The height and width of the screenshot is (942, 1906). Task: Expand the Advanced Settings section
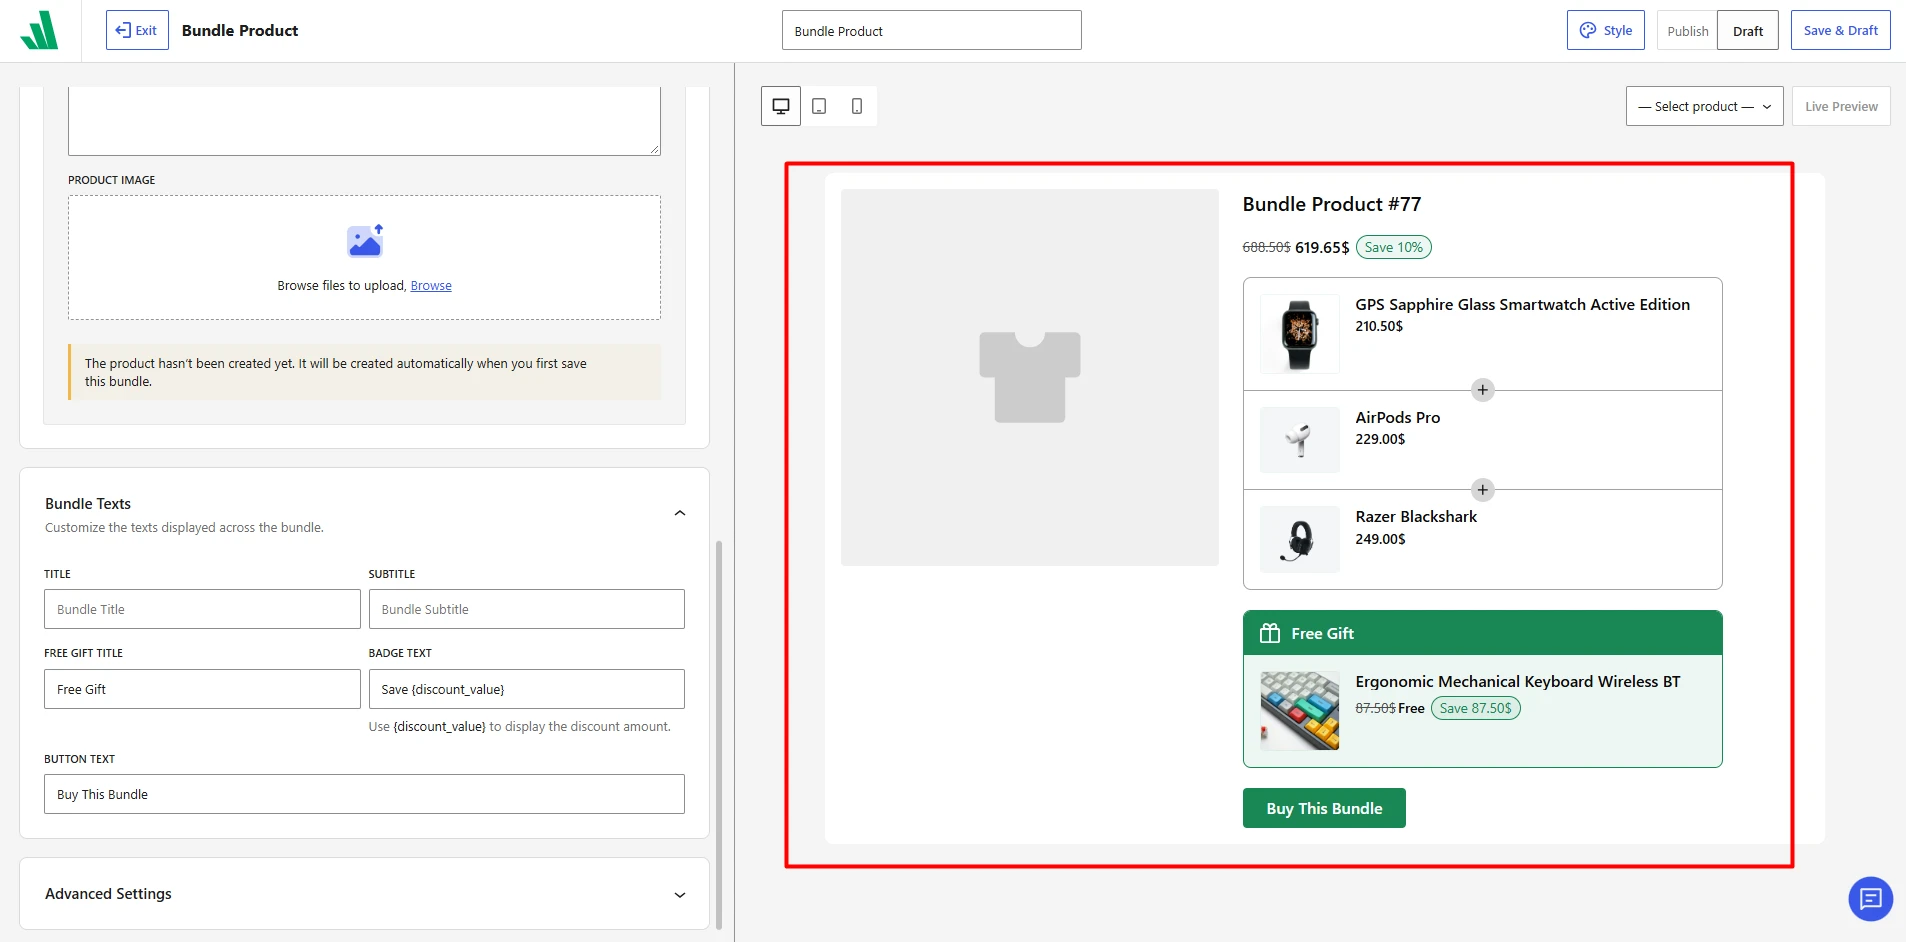click(x=680, y=895)
